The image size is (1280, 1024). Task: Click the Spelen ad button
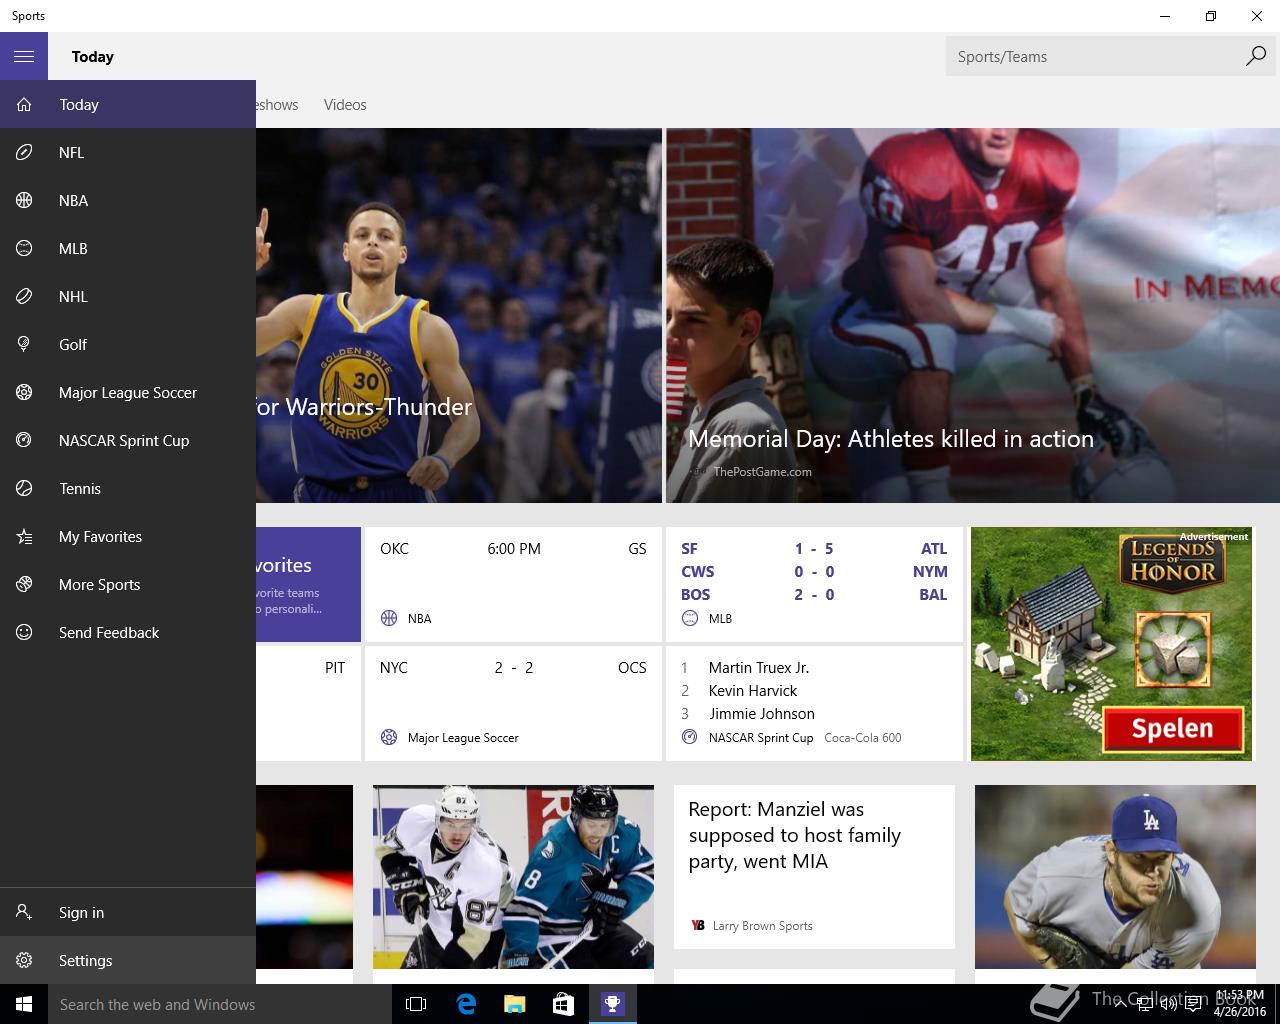1172,729
